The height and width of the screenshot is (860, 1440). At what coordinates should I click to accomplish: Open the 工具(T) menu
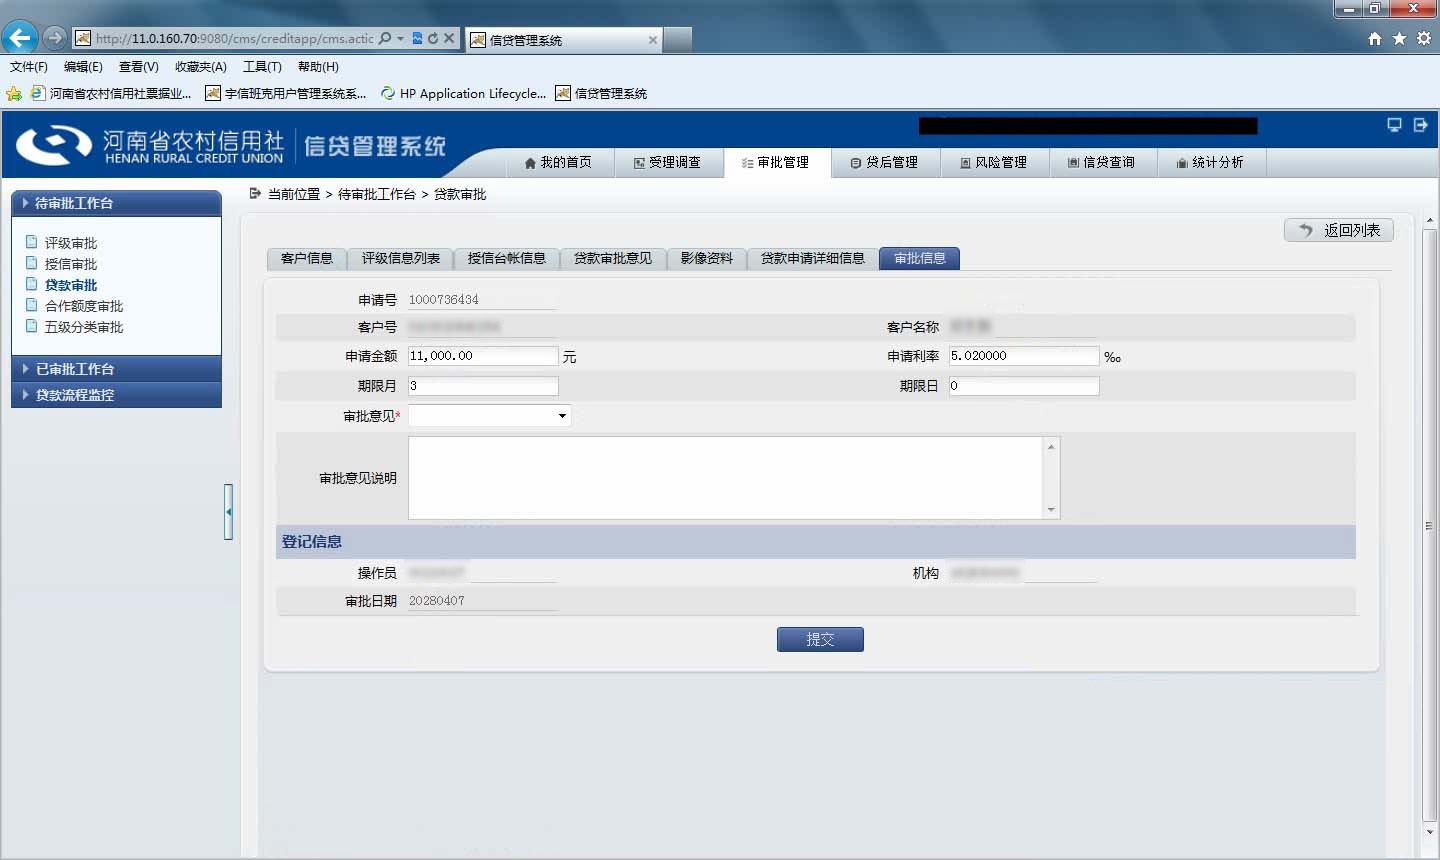(262, 67)
